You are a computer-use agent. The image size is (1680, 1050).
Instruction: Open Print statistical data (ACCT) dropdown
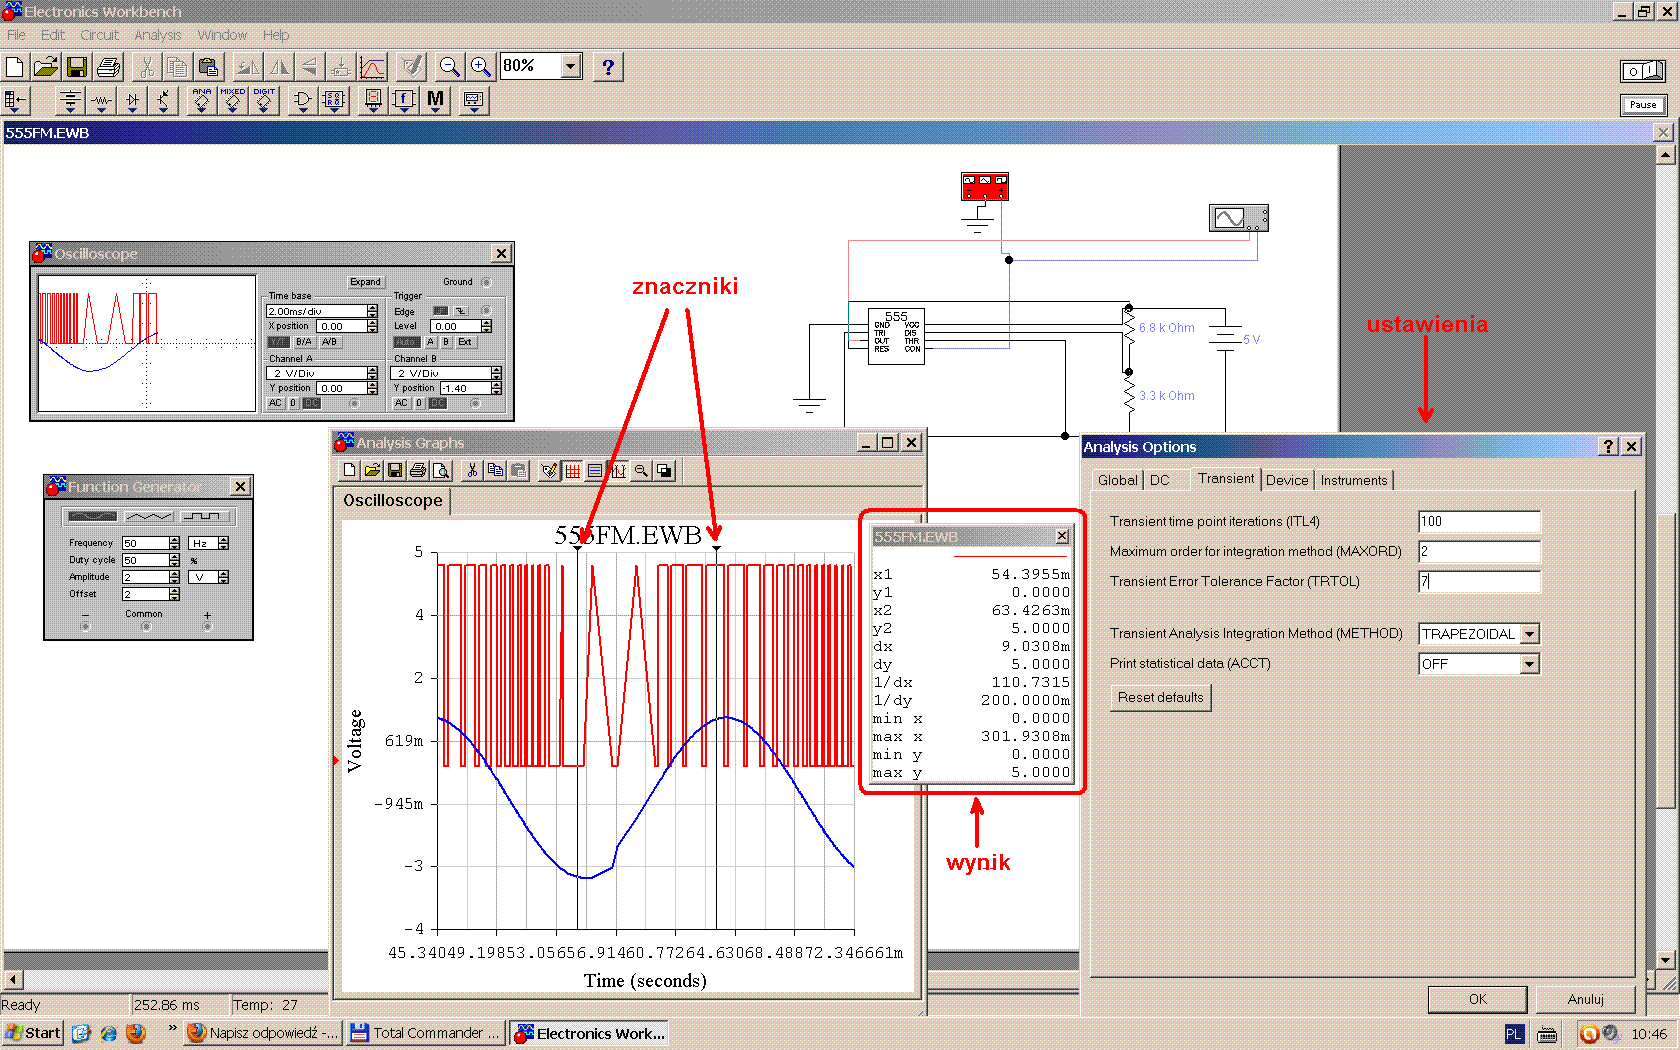[x=1529, y=664]
